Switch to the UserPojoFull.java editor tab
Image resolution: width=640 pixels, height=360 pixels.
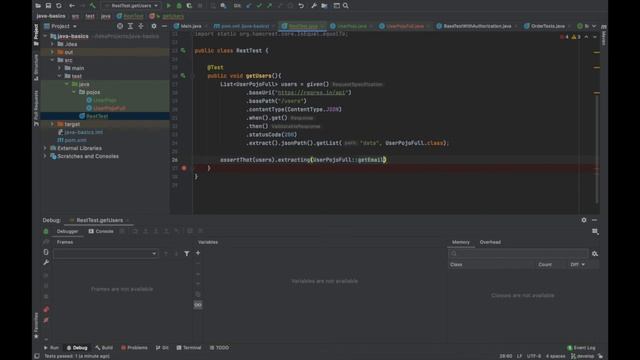click(x=404, y=26)
